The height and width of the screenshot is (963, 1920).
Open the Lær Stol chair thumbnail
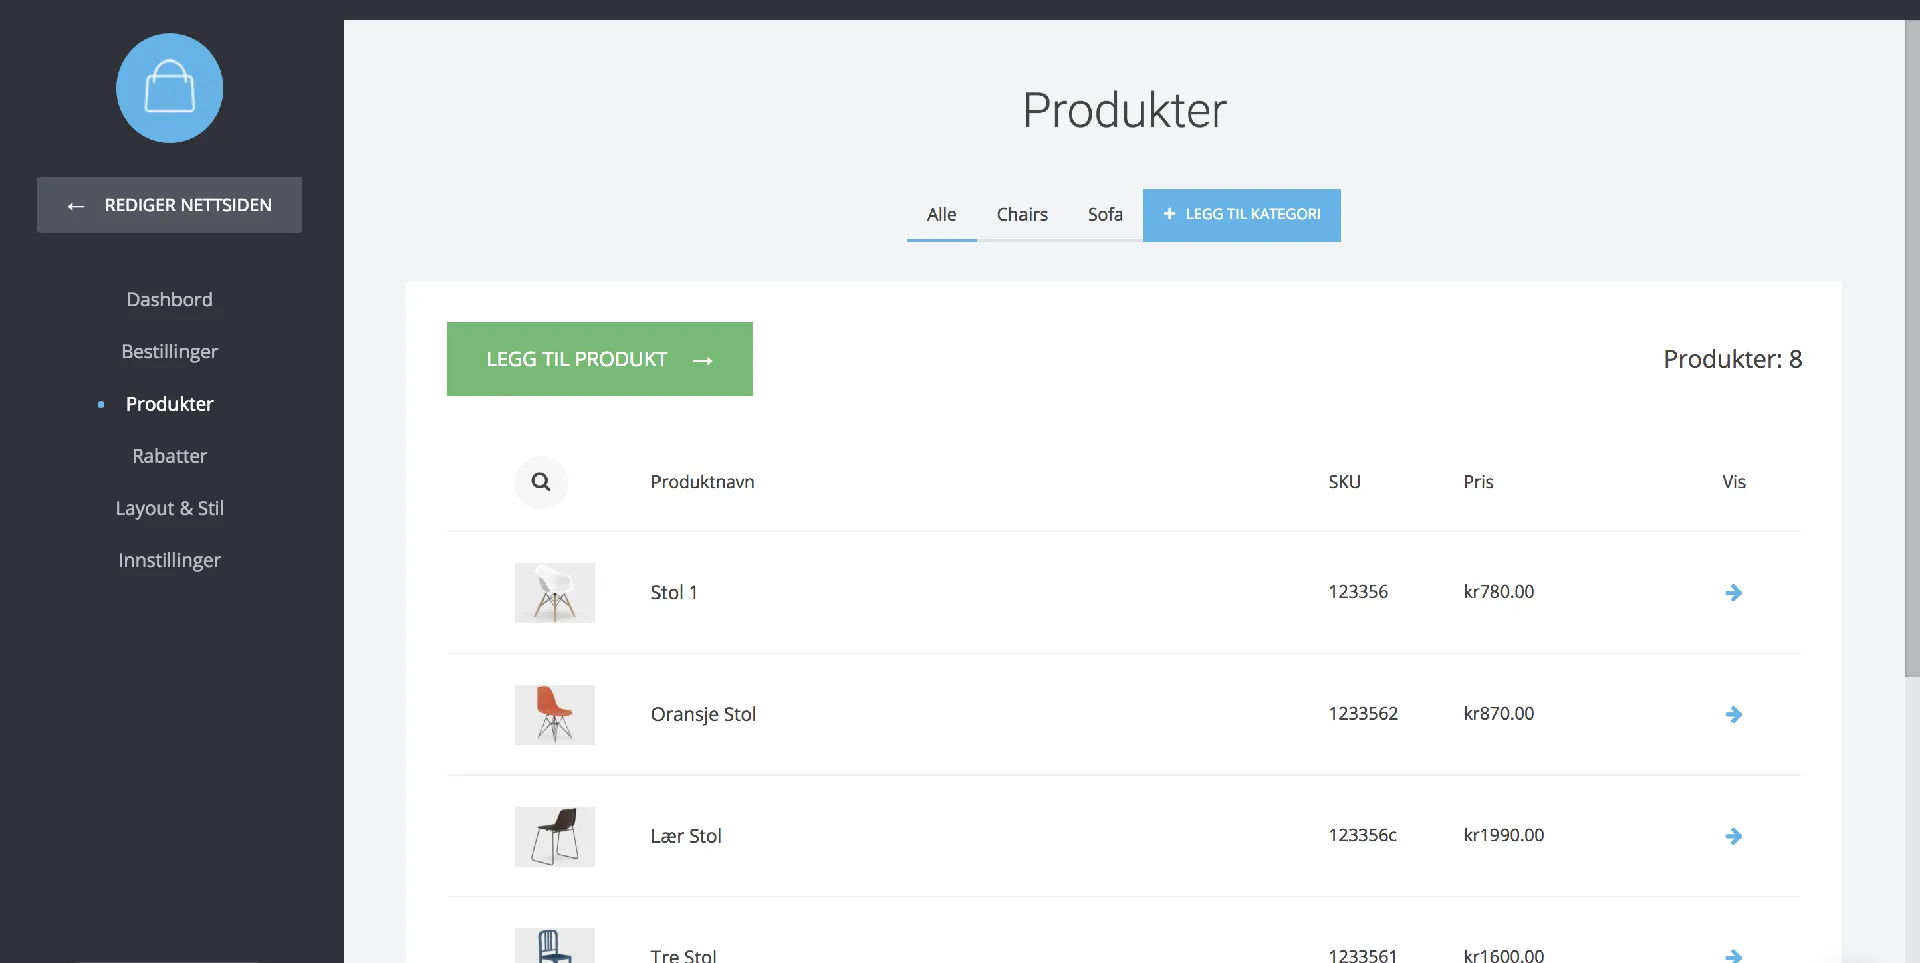click(554, 836)
